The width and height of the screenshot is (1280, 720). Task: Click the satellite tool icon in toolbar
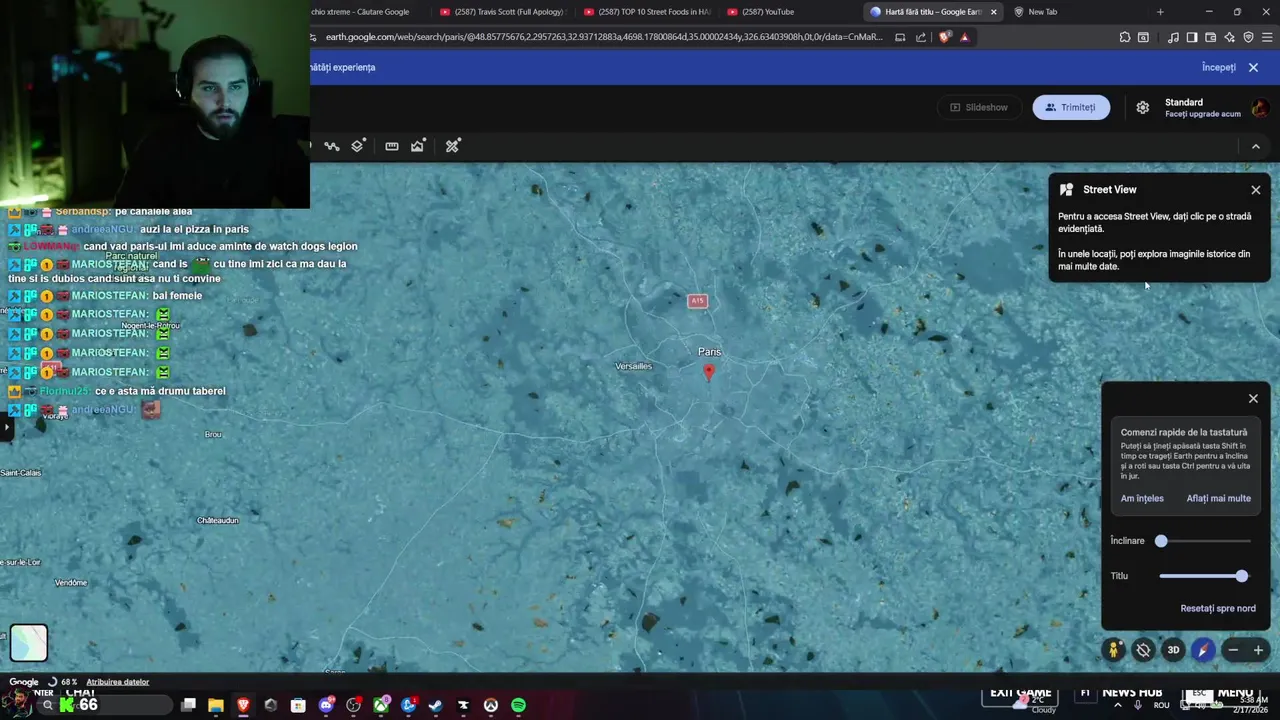pyautogui.click(x=453, y=146)
